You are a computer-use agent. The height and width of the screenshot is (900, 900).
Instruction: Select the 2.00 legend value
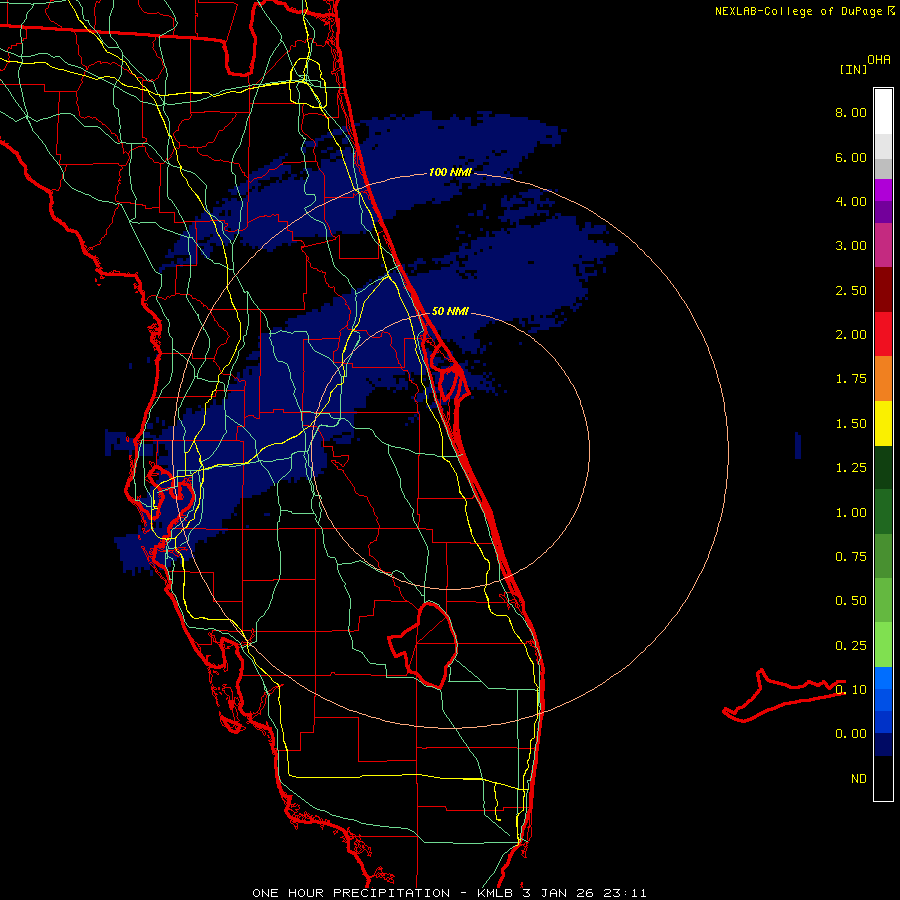point(851,335)
